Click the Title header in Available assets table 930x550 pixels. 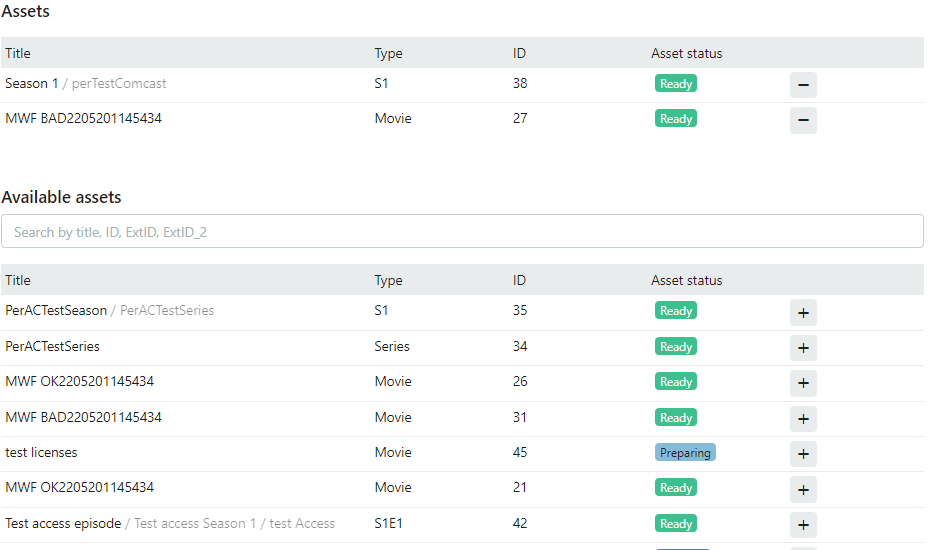tap(18, 280)
